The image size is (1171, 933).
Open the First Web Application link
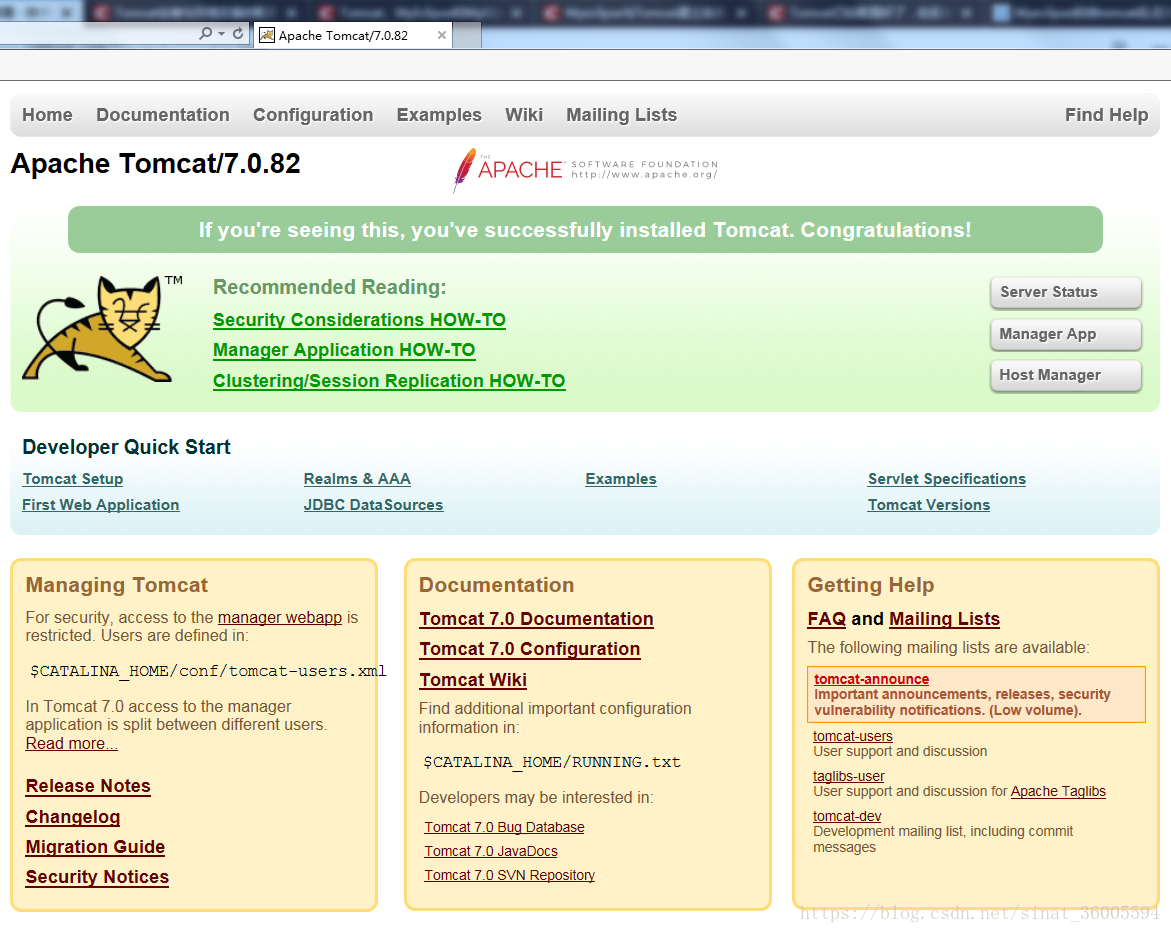(x=101, y=505)
